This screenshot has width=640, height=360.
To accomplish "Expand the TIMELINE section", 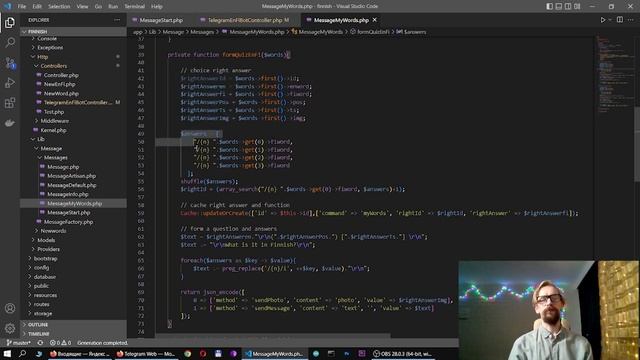I will coord(73,334).
